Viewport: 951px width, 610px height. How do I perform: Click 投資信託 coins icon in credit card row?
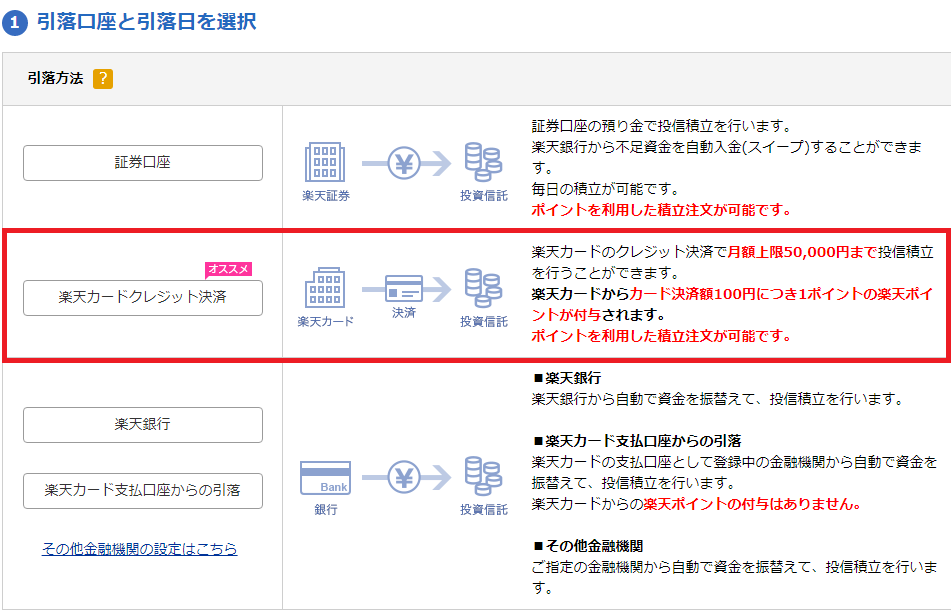483,288
